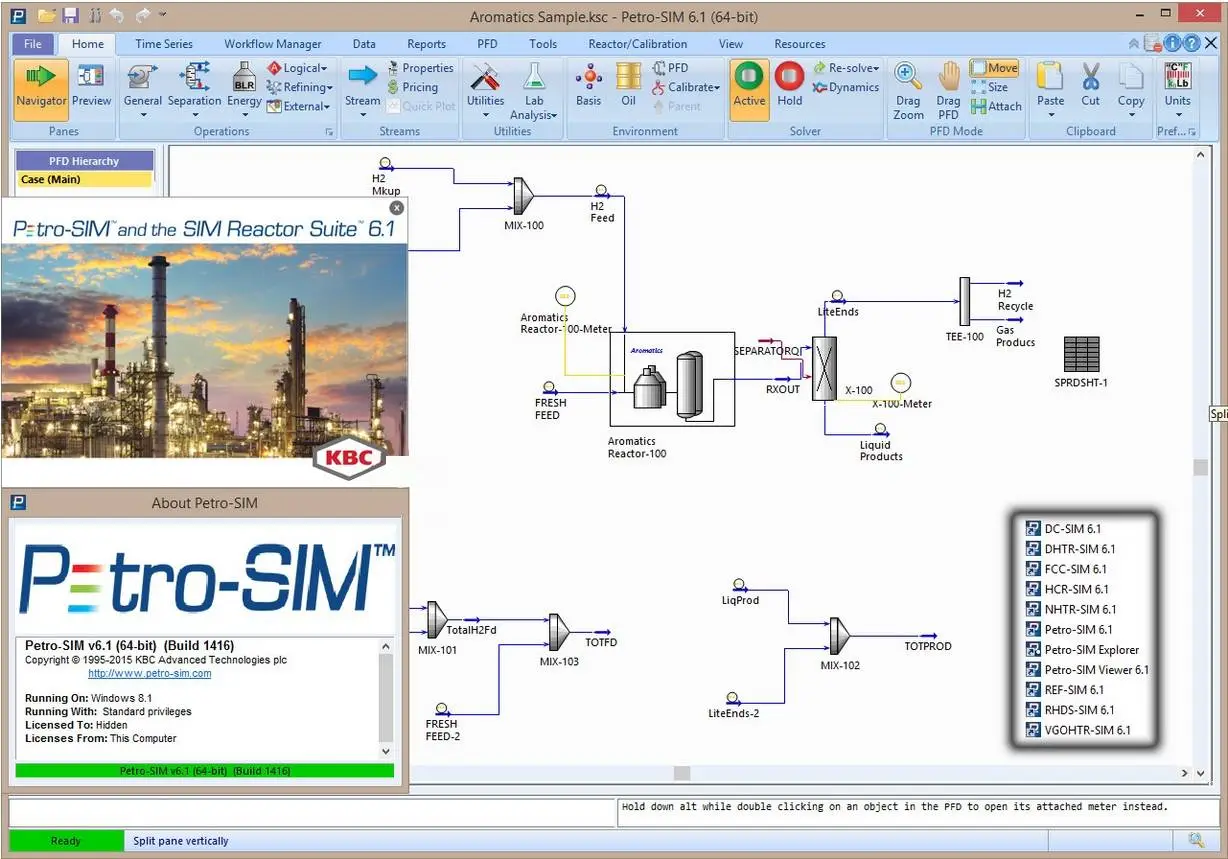Switch to PFD environment
The image size is (1228, 859).
click(670, 68)
